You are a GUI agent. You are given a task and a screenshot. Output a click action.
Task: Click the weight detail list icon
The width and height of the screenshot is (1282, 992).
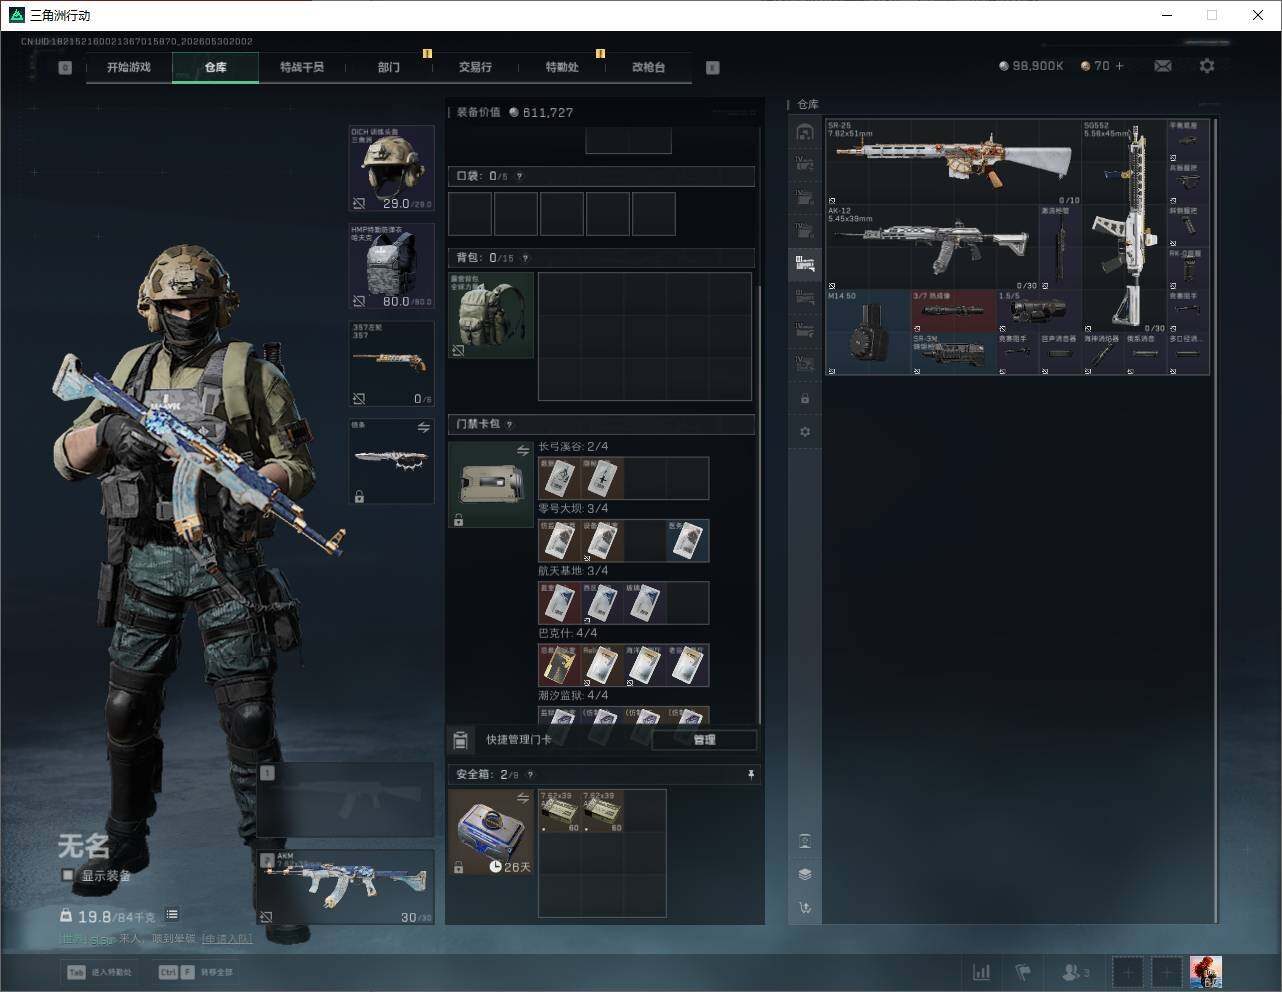(x=172, y=915)
